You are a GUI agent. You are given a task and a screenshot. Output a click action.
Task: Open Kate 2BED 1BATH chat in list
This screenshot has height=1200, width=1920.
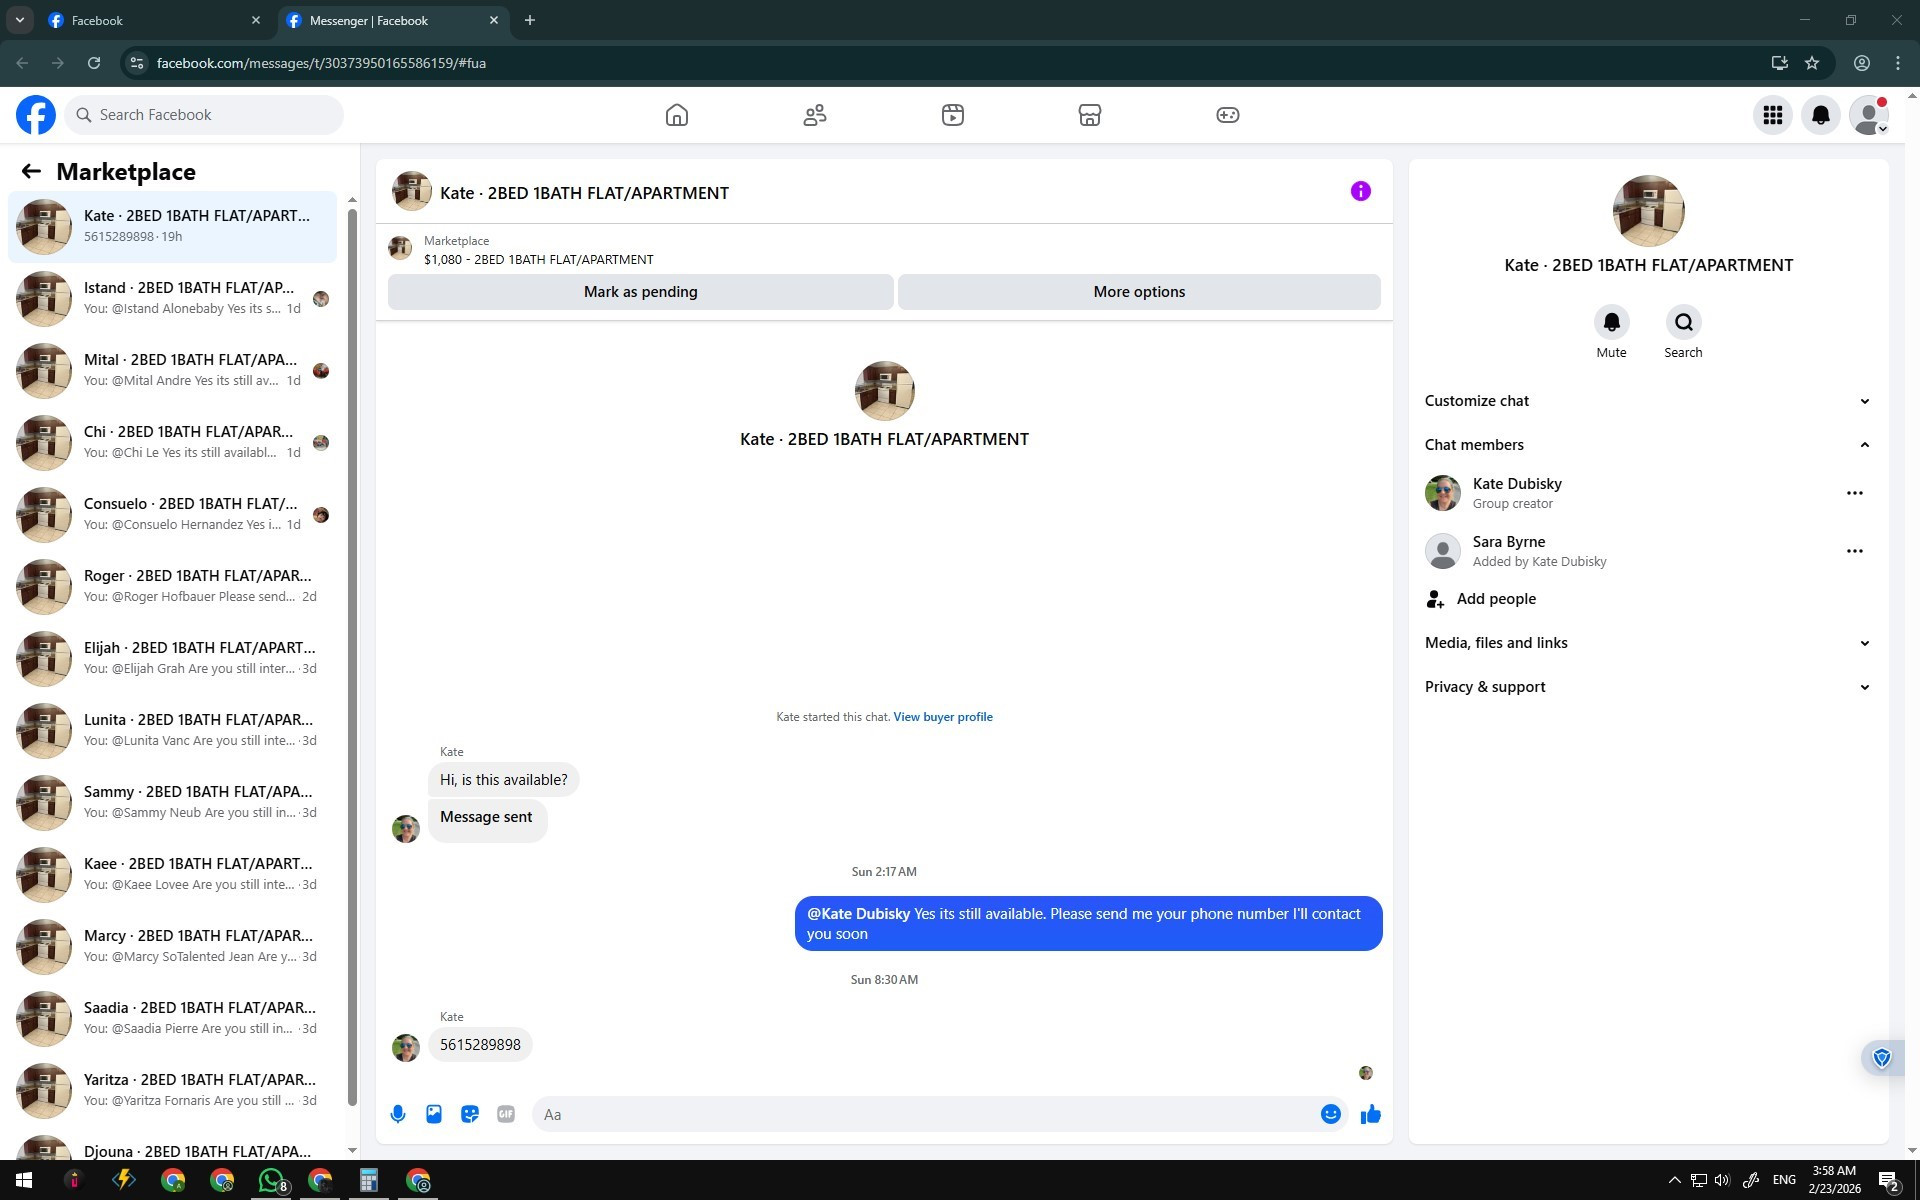(173, 227)
